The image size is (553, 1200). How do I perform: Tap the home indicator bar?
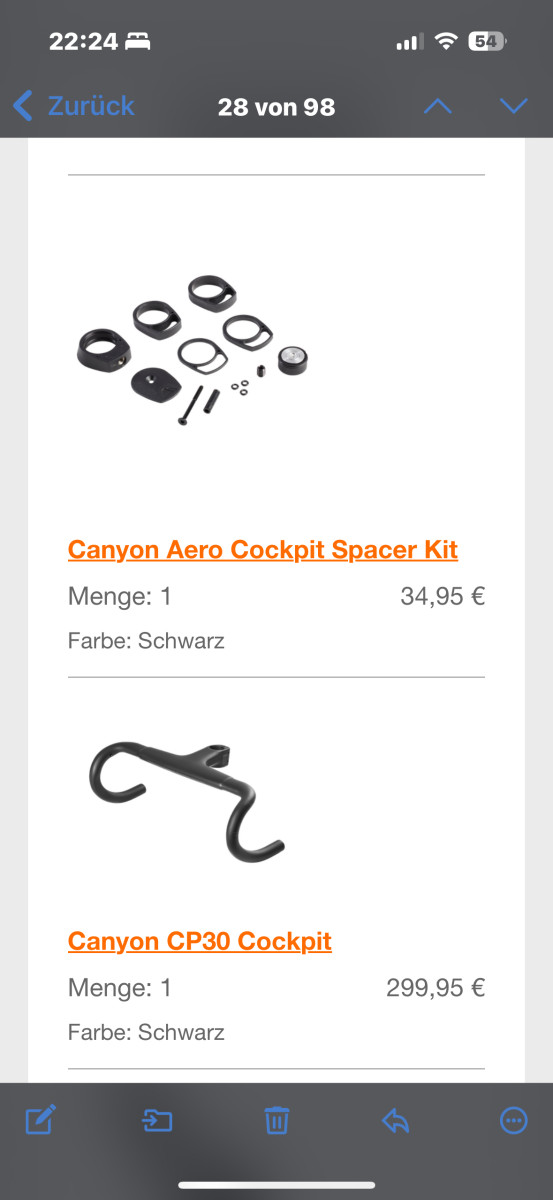click(276, 1186)
